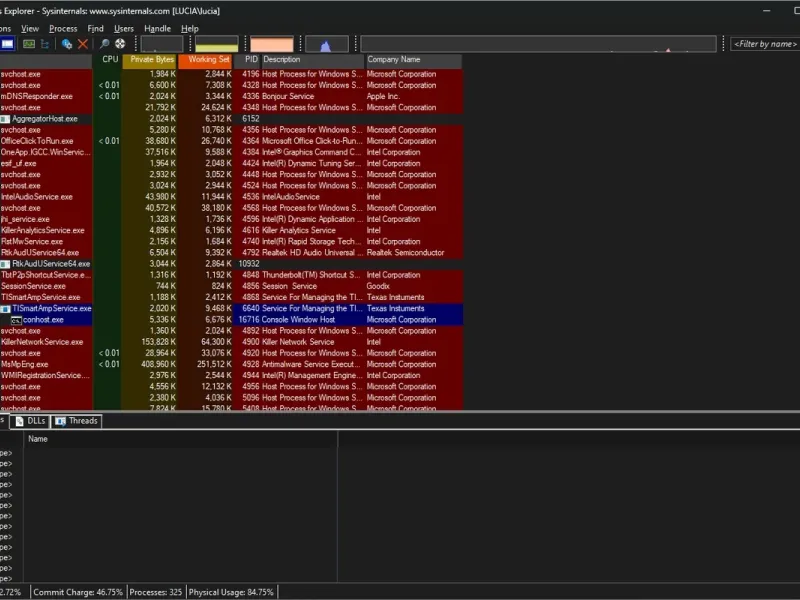Select OfficeClickToRun.exe process
Screen dimensions: 800x600
(231, 141)
